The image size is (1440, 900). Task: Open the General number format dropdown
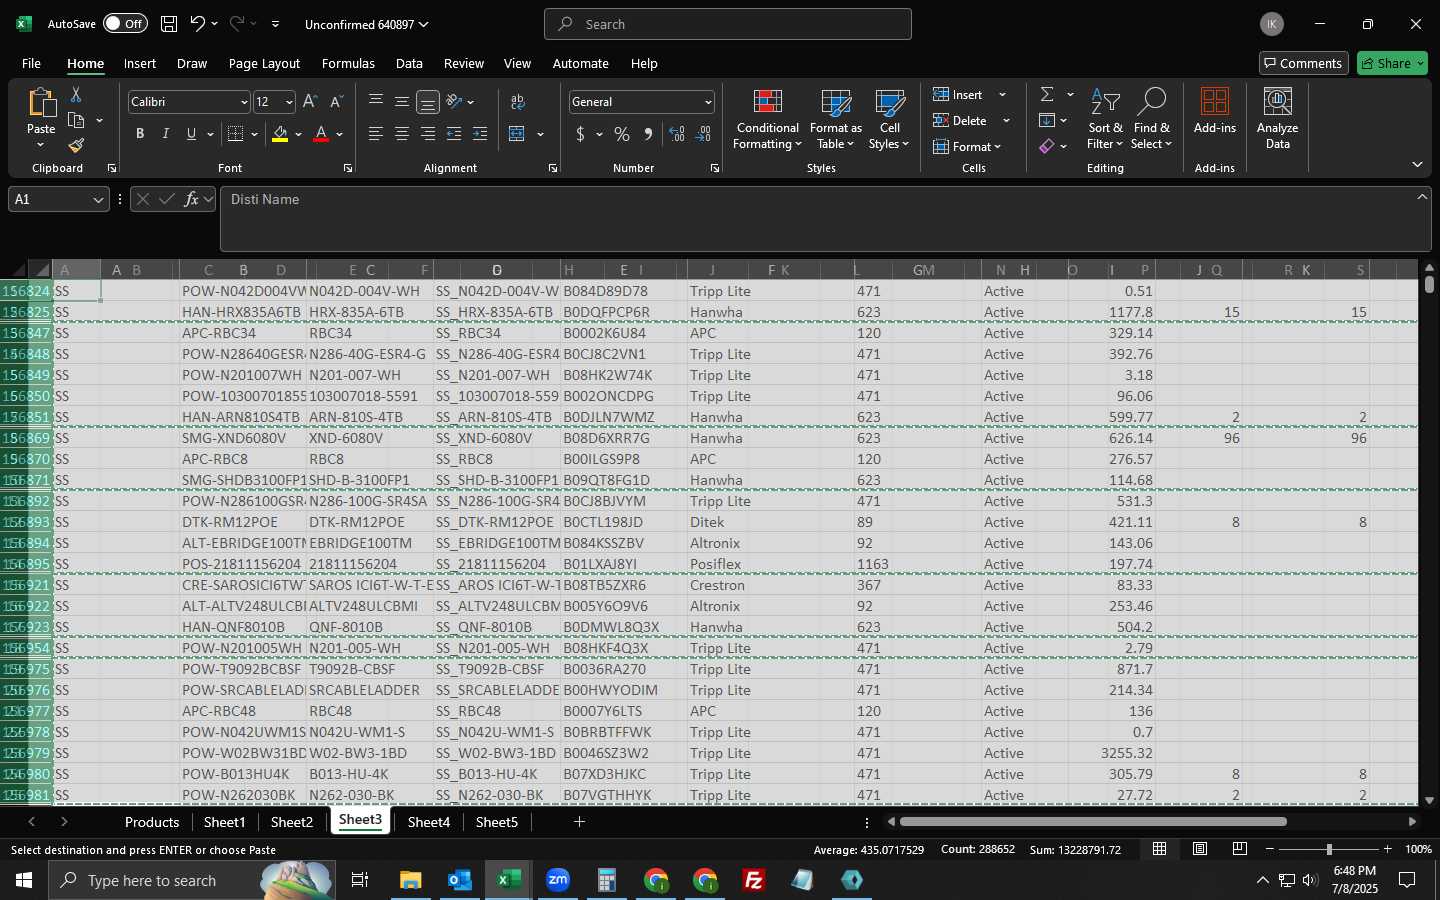pyautogui.click(x=708, y=102)
